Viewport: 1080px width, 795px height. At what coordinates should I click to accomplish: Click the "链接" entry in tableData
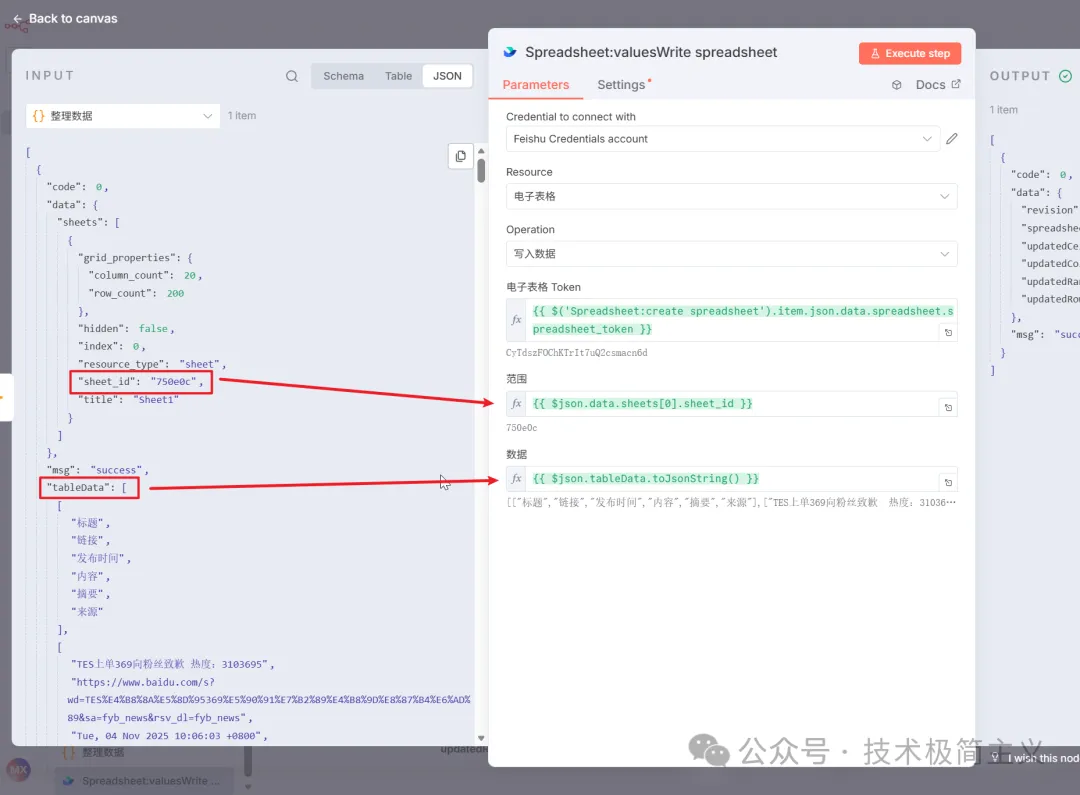[x=90, y=540]
